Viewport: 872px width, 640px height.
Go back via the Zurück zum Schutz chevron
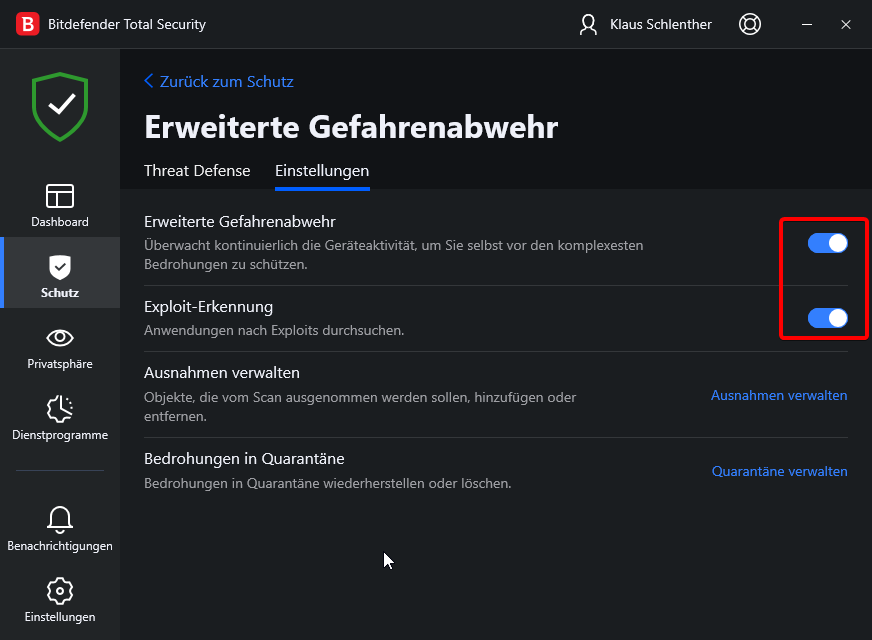(x=150, y=81)
